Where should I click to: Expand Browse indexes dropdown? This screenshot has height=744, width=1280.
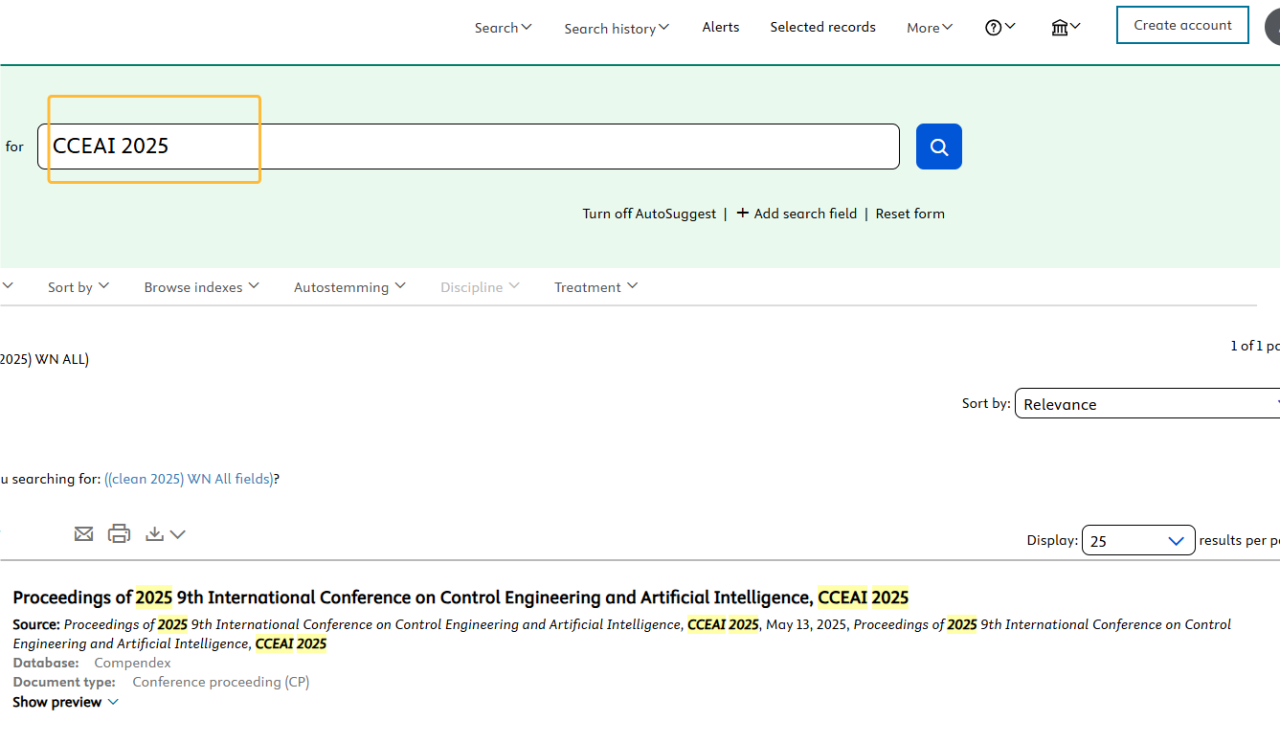tap(202, 287)
